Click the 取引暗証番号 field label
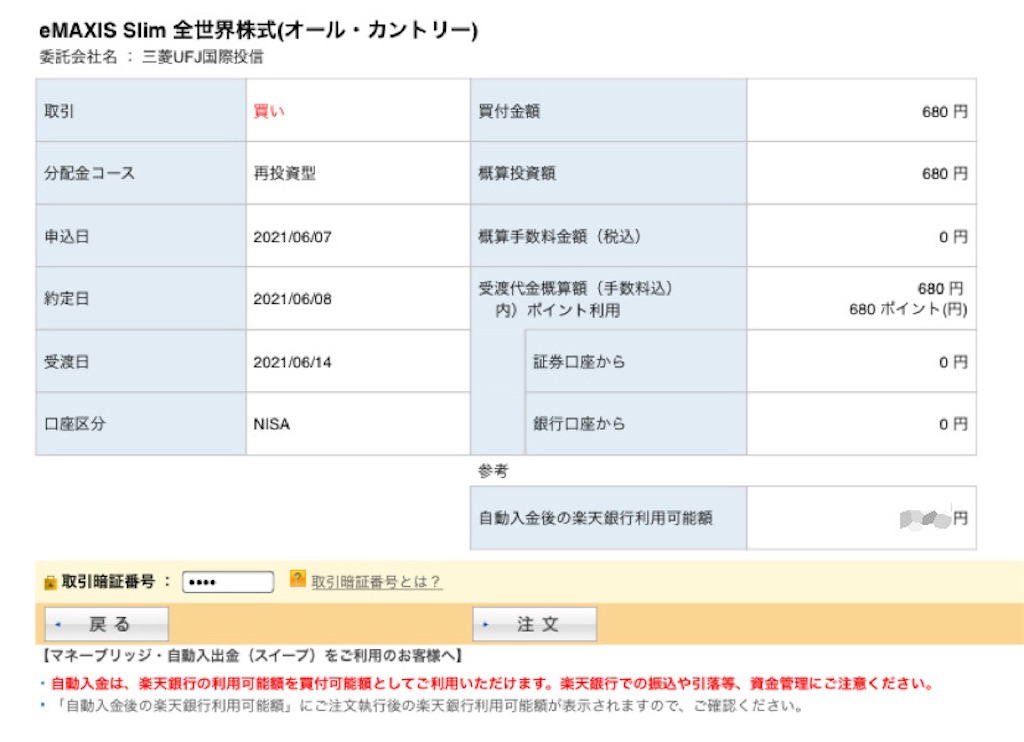Image resolution: width=1024 pixels, height=742 pixels. pyautogui.click(x=108, y=582)
